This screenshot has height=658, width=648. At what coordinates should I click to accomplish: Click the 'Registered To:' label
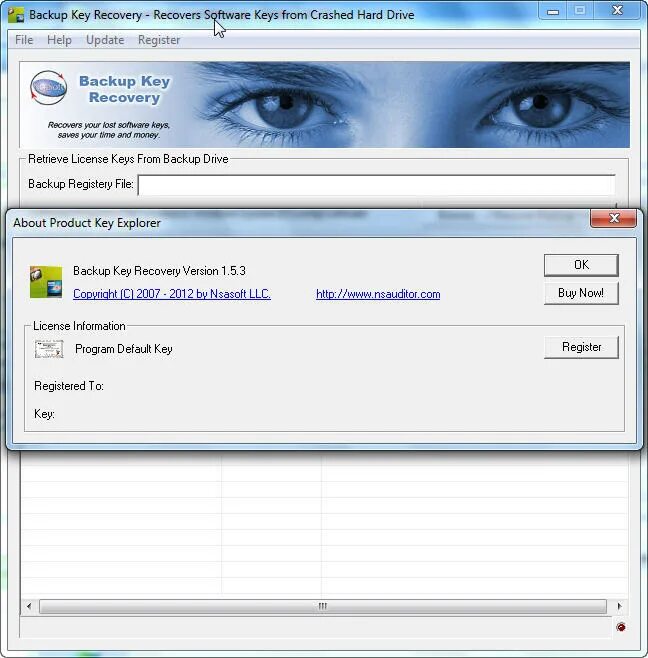69,386
